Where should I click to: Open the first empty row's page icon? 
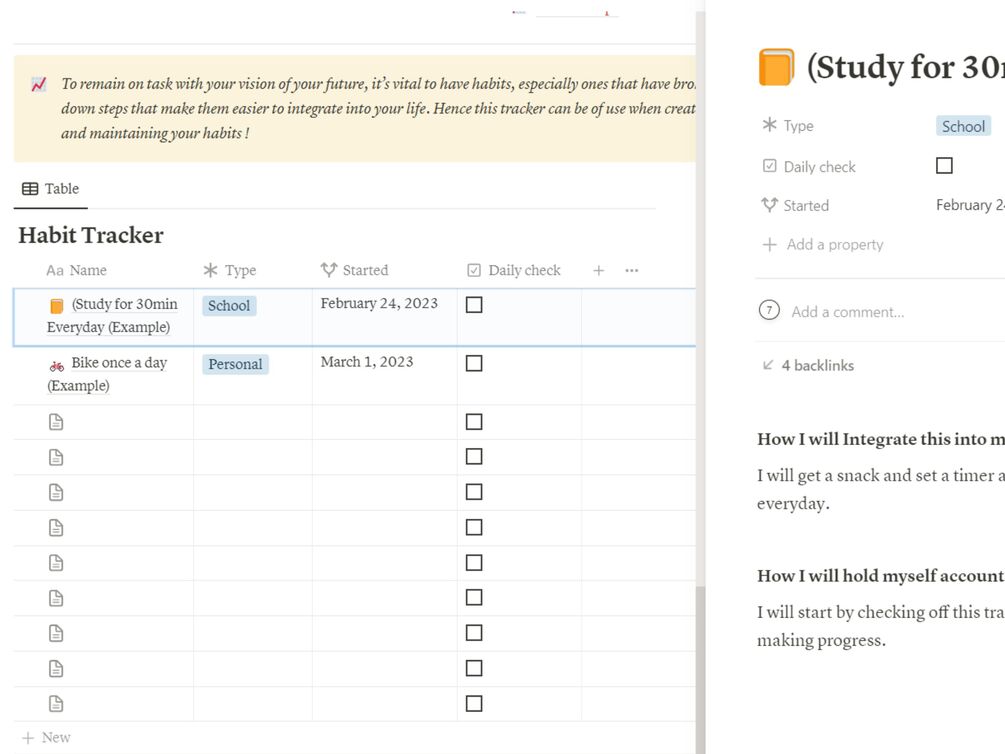coord(56,422)
